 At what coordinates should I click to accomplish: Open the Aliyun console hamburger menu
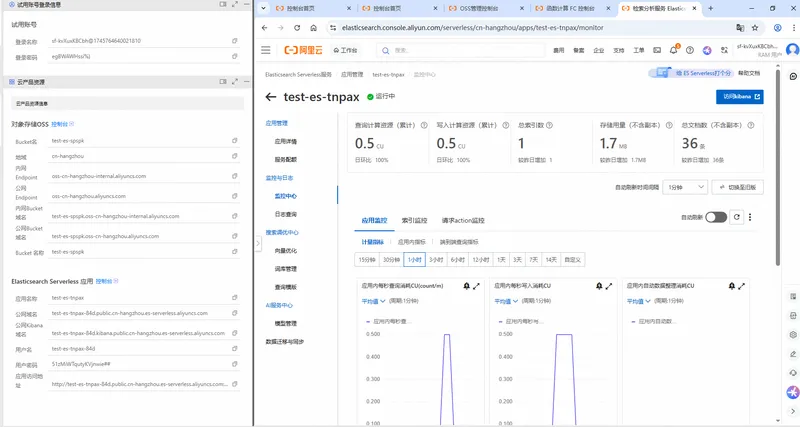coord(266,50)
